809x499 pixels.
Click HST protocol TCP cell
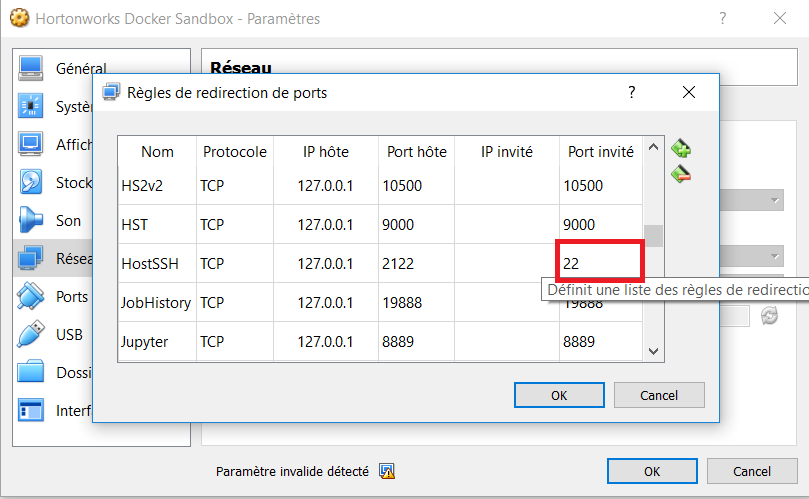pos(235,224)
